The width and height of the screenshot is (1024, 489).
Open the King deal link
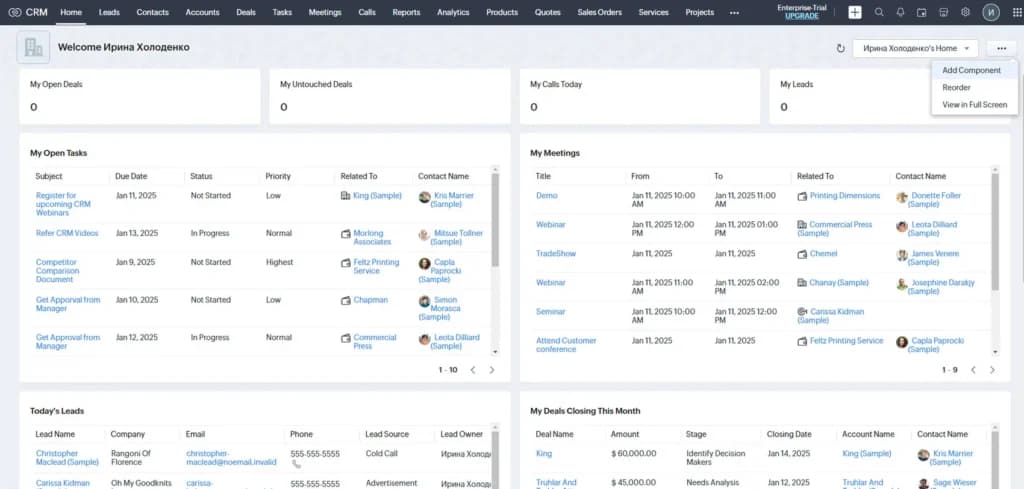coord(543,453)
